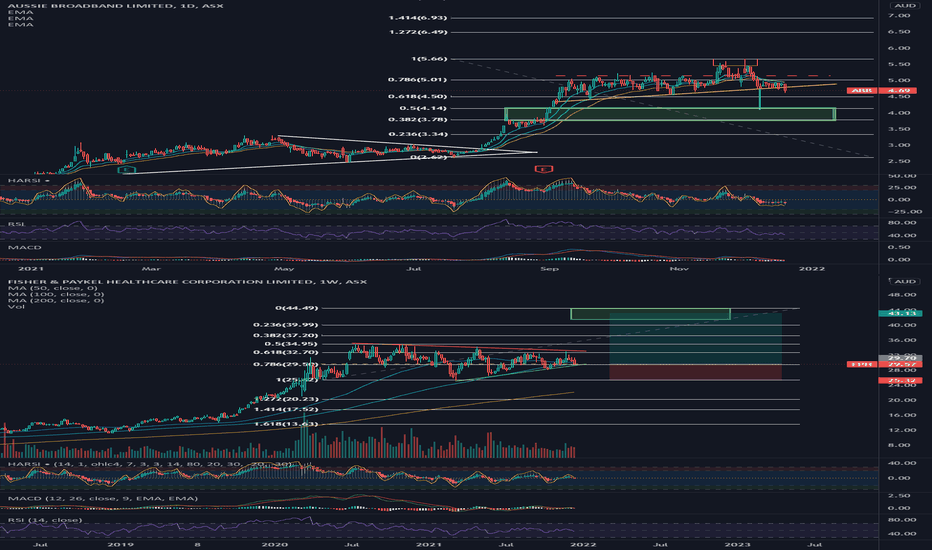Click the 1.414(17.52) Fibonacci level label
This screenshot has width=932, height=550.
286,409
